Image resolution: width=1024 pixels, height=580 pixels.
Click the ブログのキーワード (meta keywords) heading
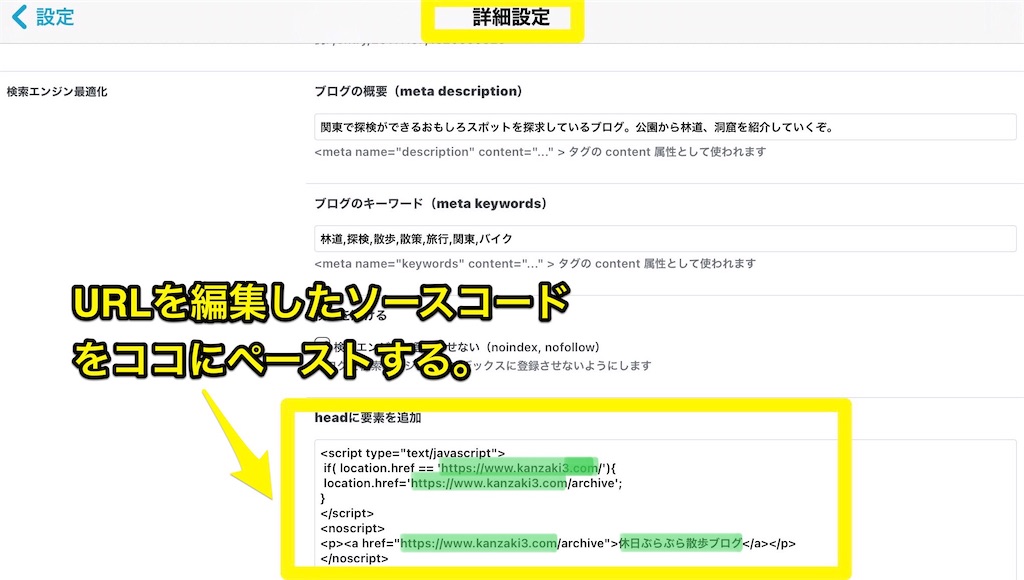(x=430, y=203)
